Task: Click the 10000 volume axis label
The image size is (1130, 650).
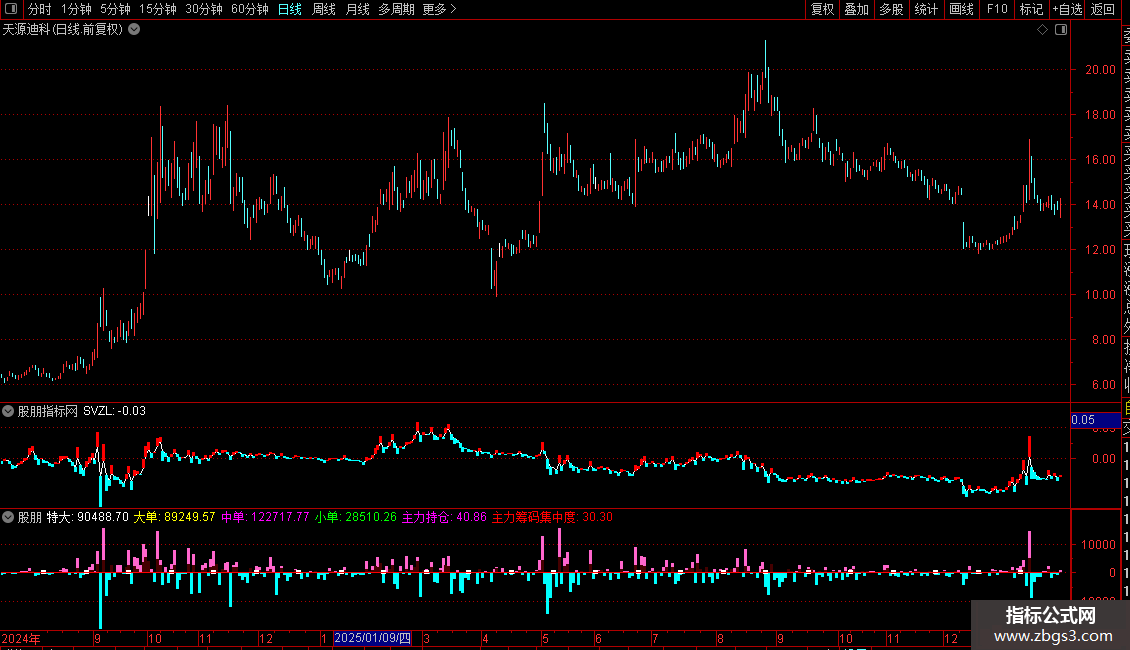Action: tap(1098, 546)
